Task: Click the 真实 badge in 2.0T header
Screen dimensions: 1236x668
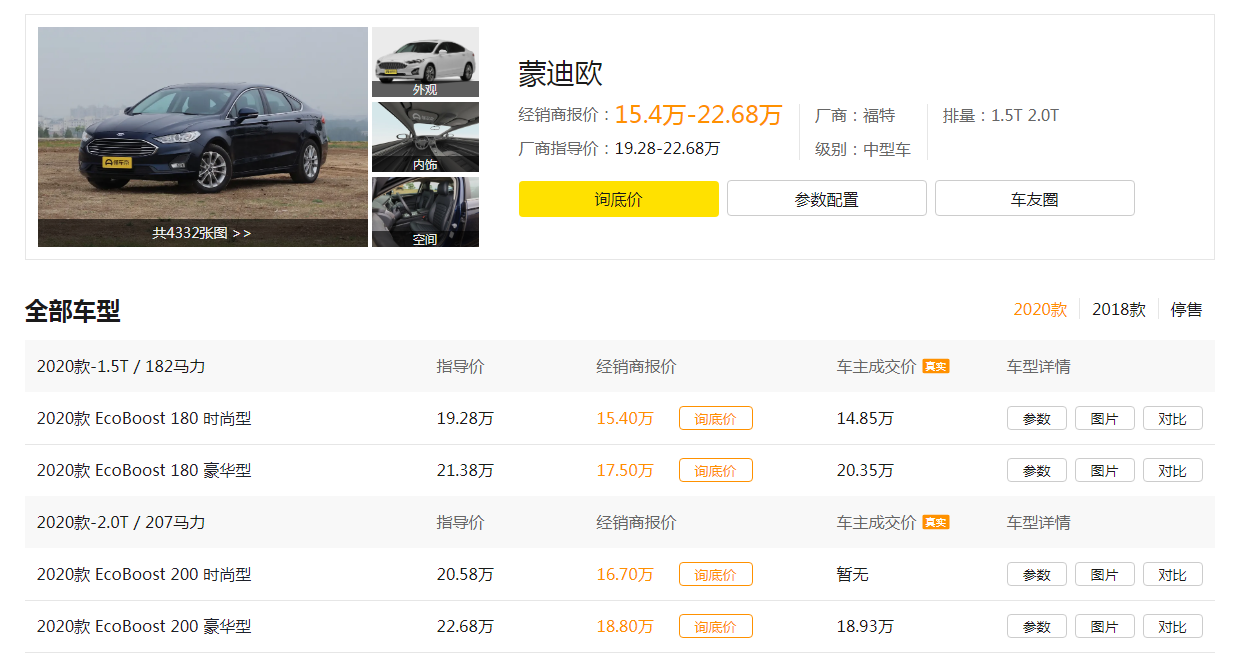Action: click(x=936, y=522)
